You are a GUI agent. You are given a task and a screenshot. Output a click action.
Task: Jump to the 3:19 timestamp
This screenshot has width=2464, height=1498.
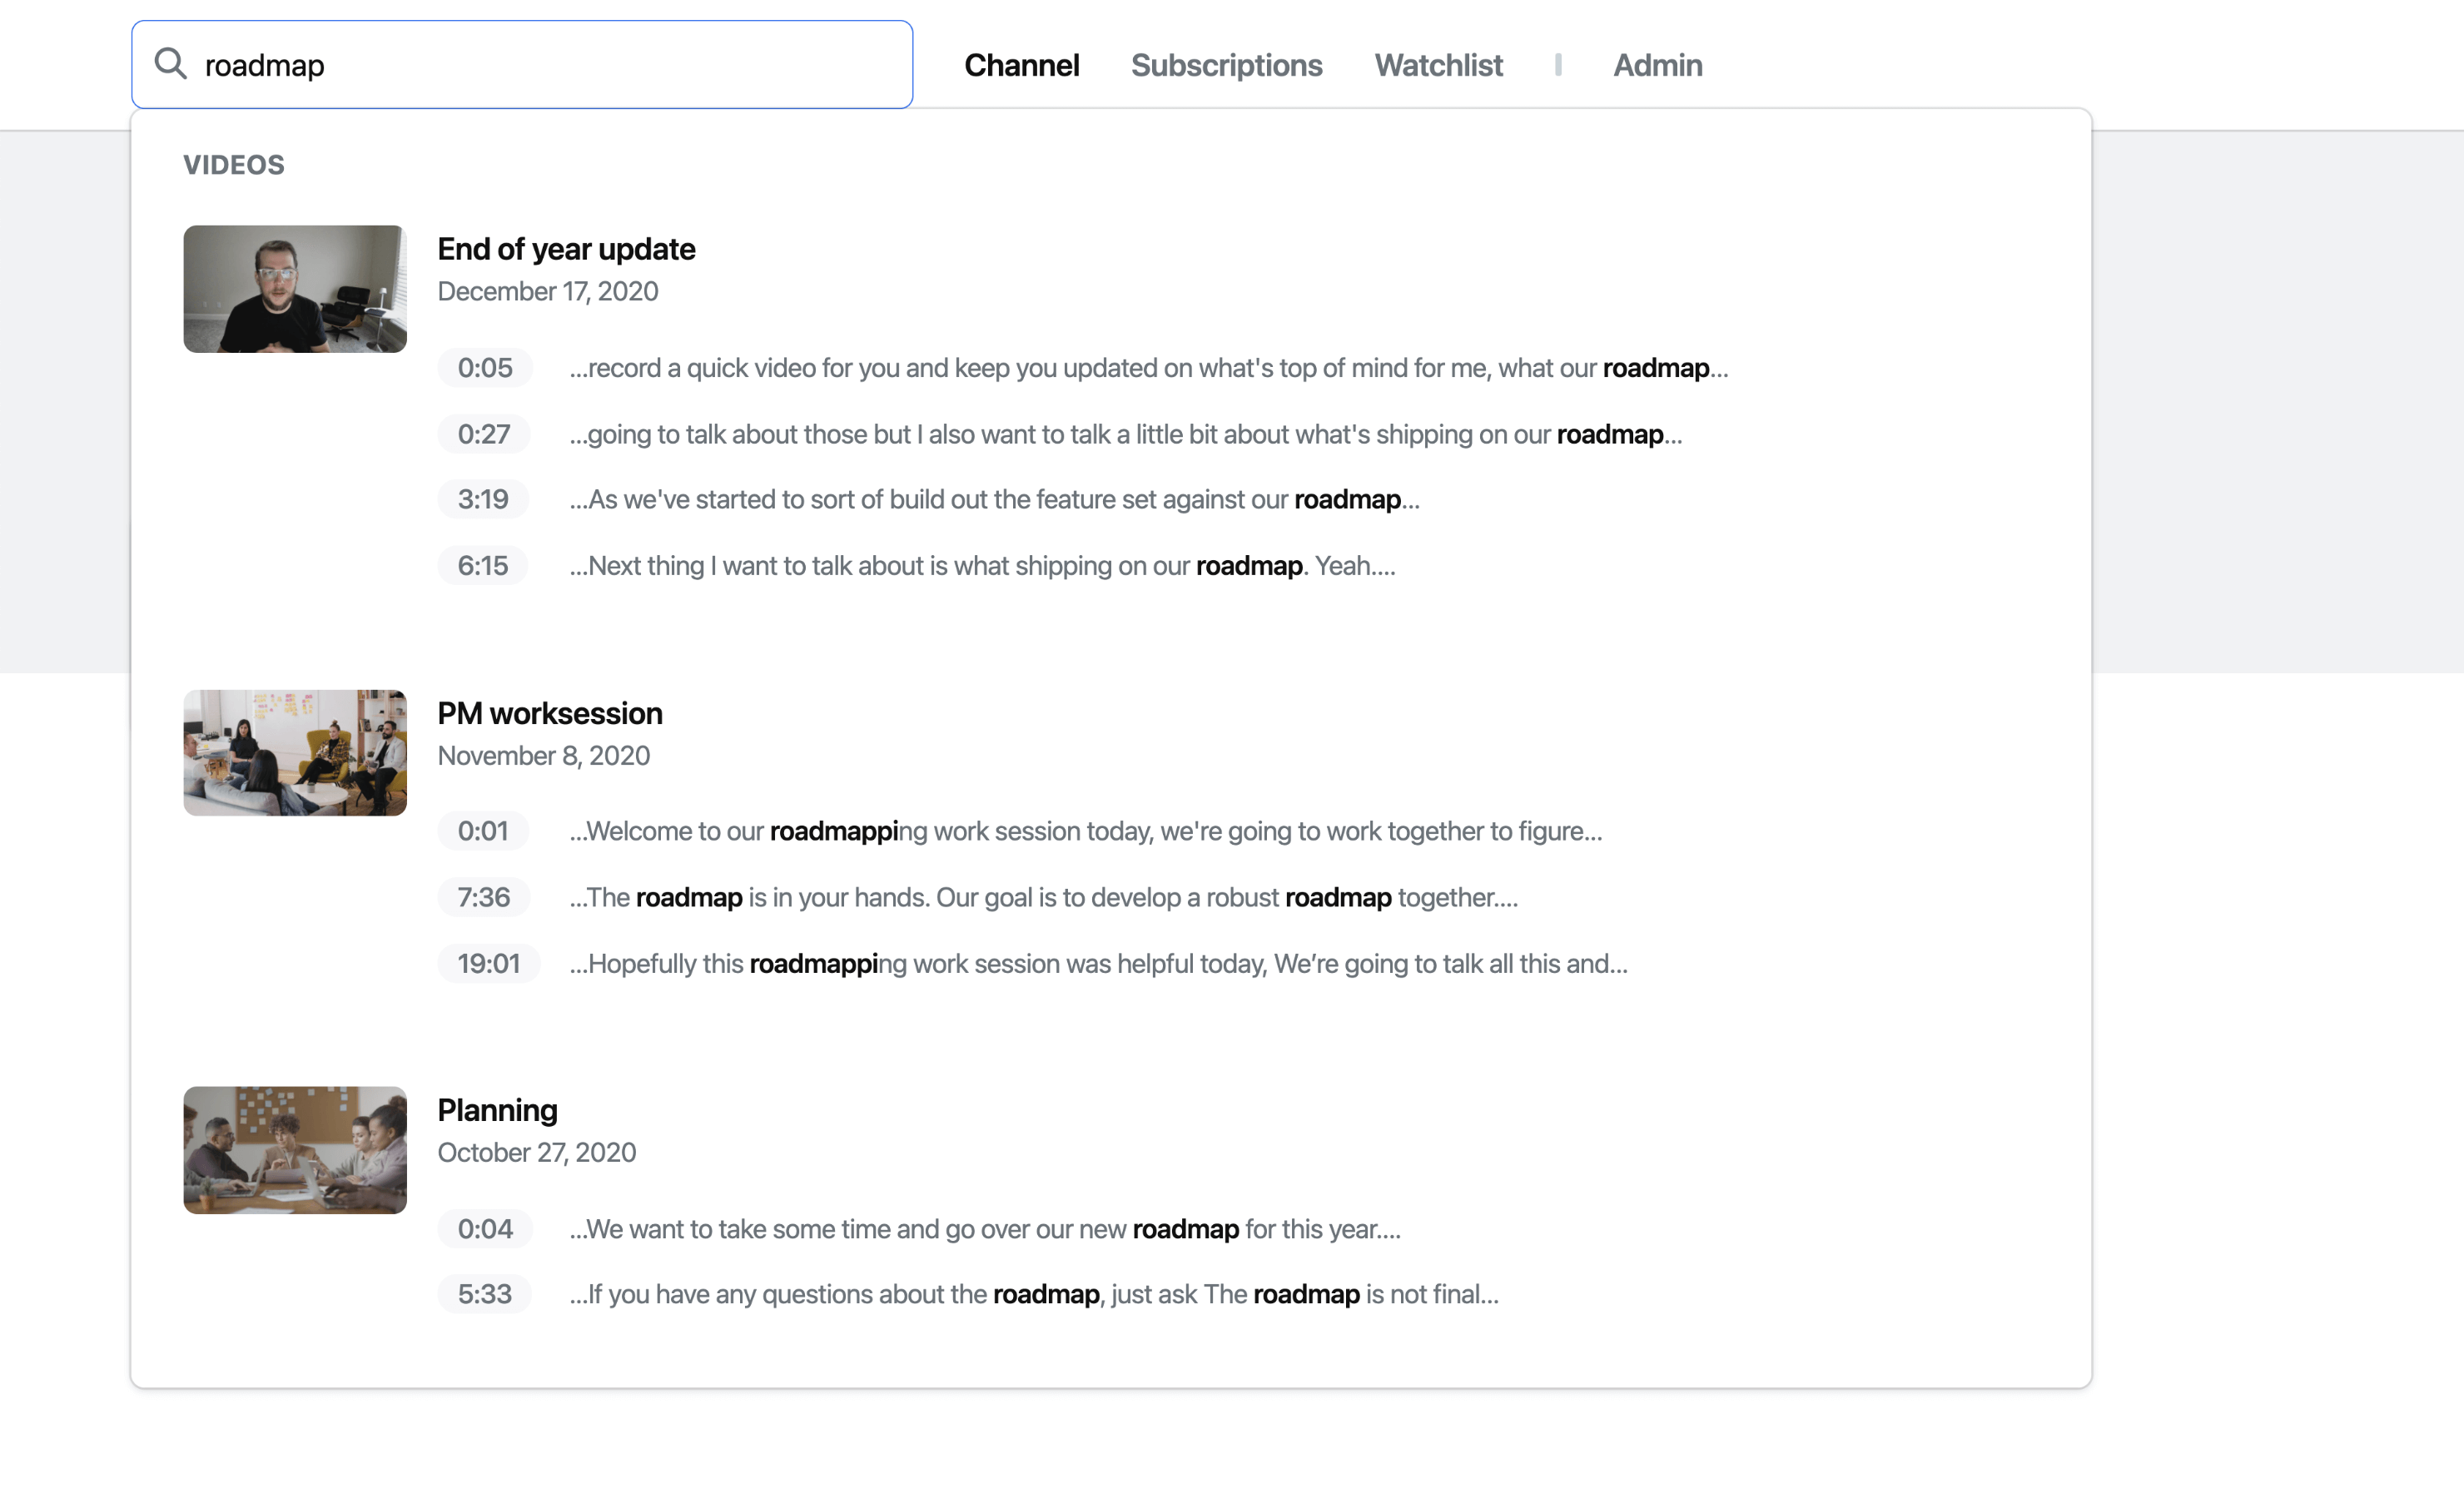483,499
